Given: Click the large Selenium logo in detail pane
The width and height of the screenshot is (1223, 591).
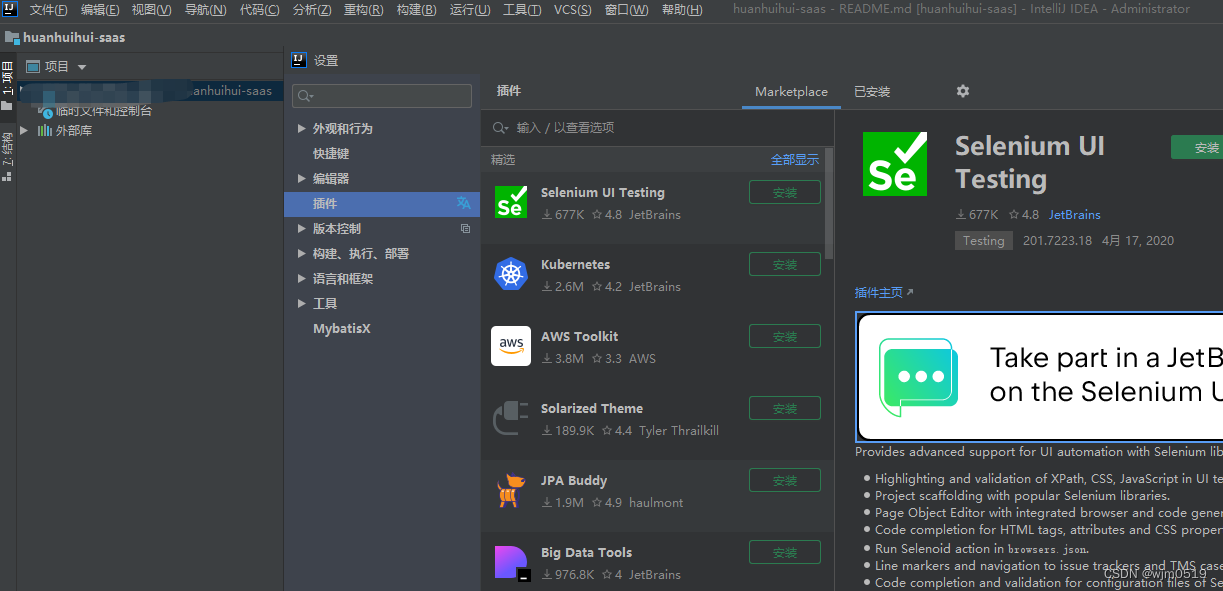Looking at the screenshot, I should point(895,163).
